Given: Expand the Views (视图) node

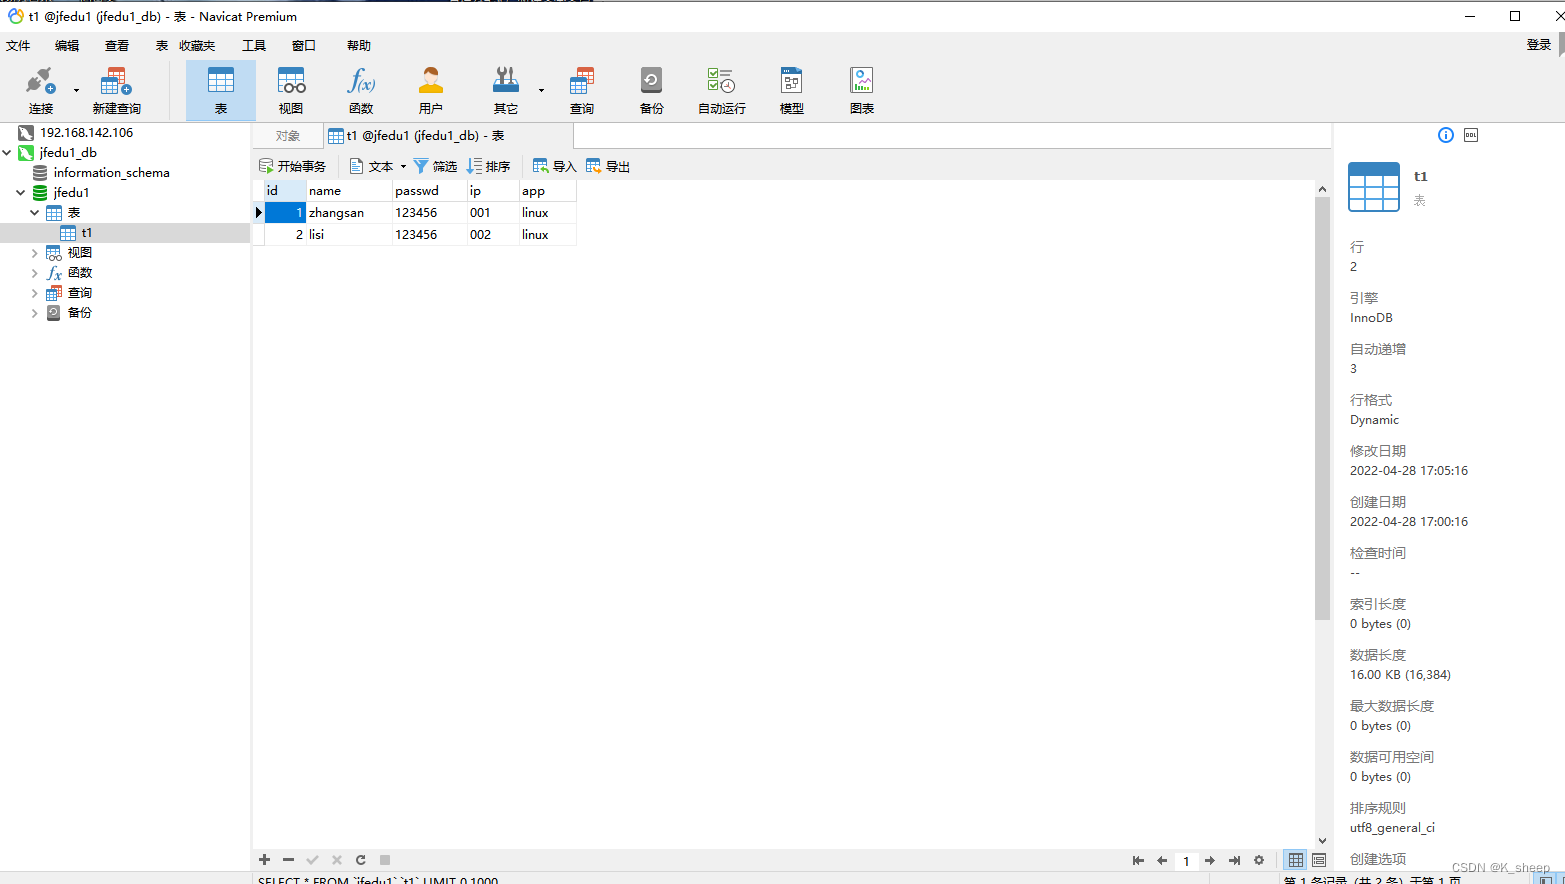Looking at the screenshot, I should 35,253.
